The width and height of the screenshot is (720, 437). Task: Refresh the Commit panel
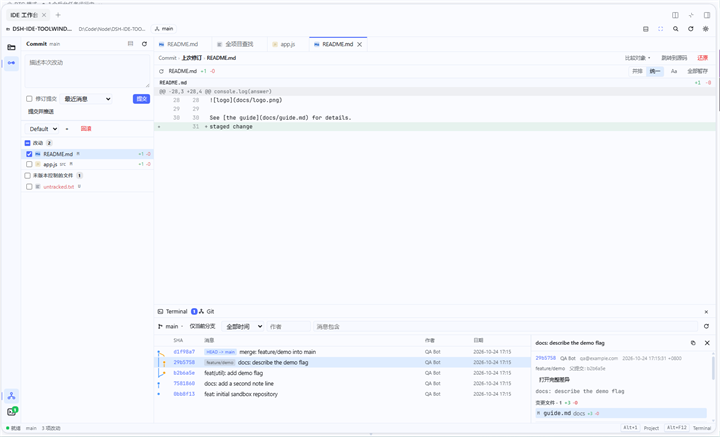click(x=144, y=44)
